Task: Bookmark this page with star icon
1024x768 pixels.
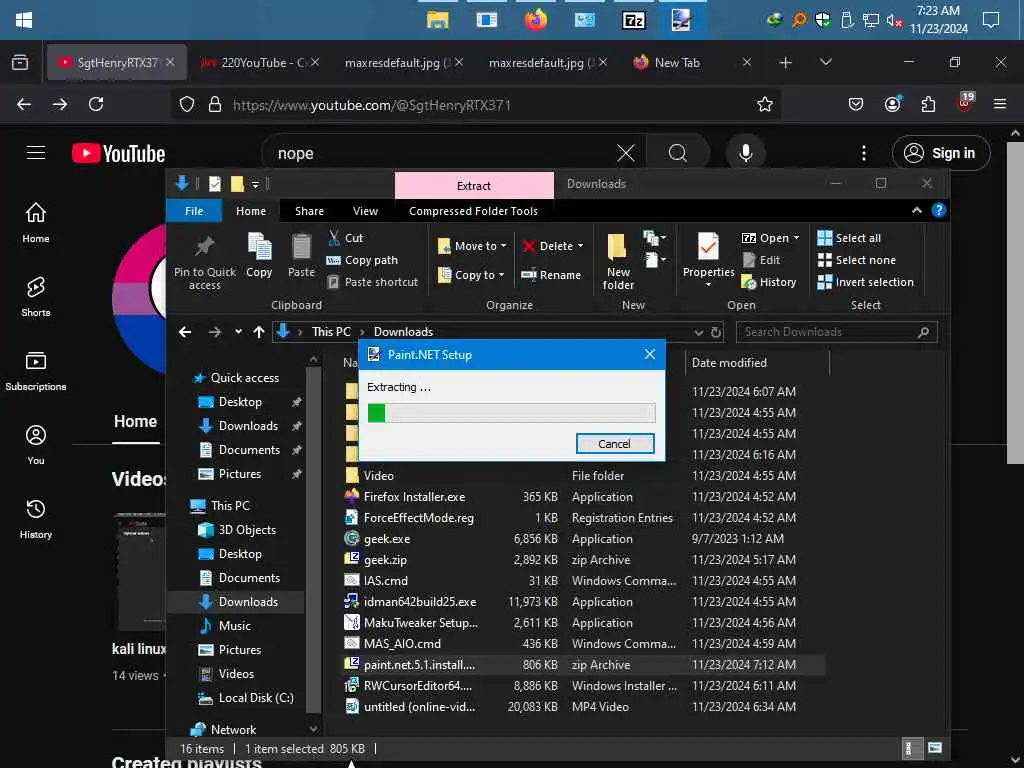Action: 765,104
